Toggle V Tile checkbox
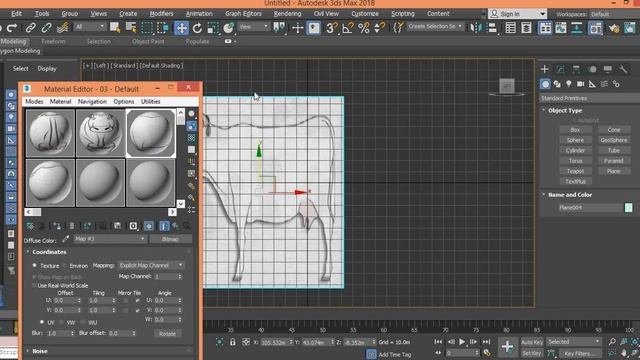The width and height of the screenshot is (640, 360). click(x=138, y=310)
